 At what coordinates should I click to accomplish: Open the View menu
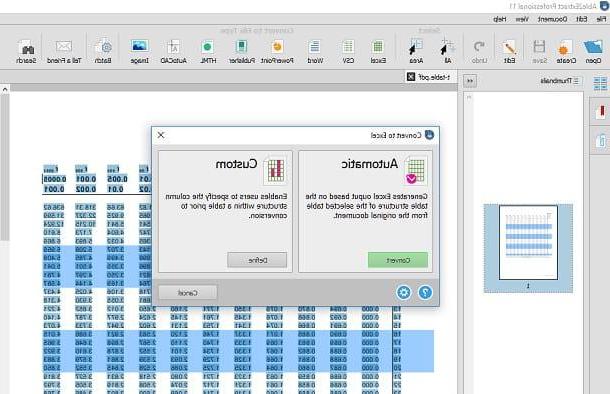pos(522,19)
